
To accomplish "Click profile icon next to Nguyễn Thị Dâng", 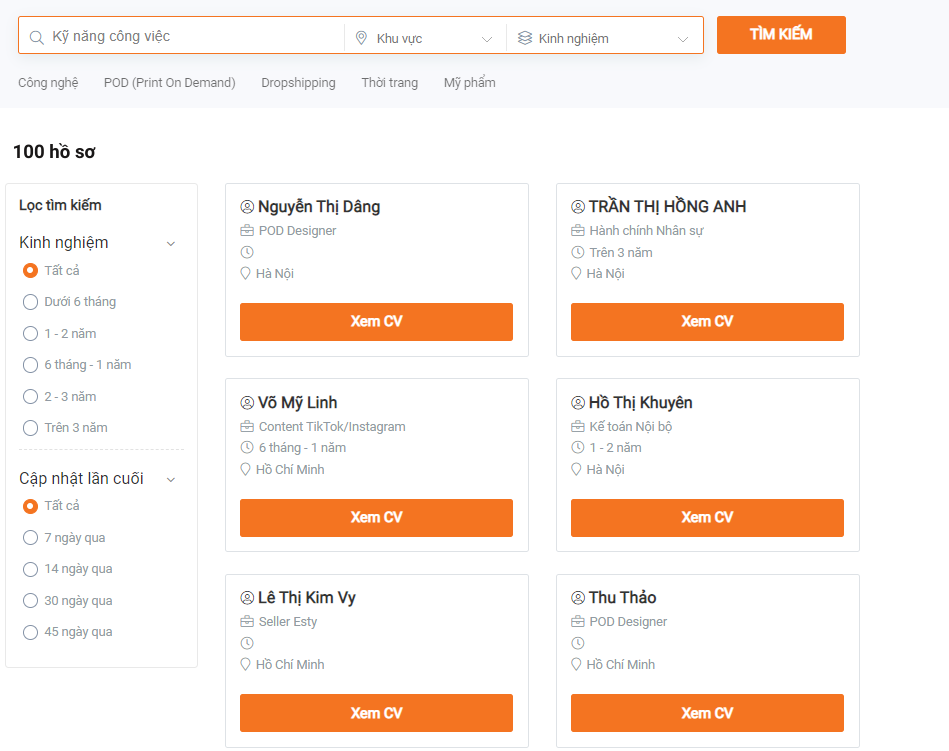I will 247,207.
